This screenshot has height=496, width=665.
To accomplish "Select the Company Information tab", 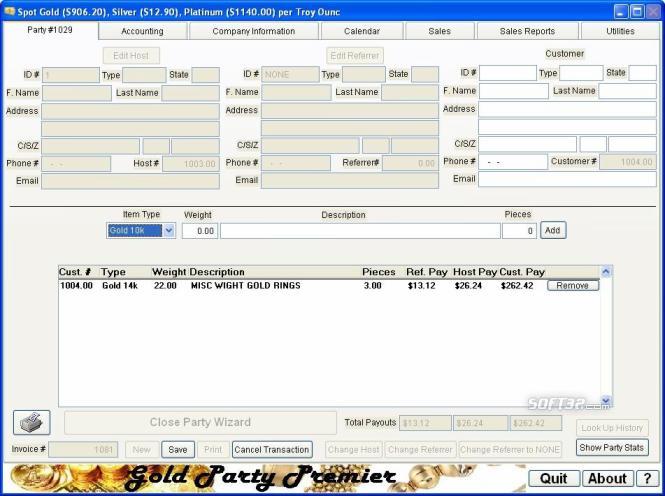I will tap(254, 31).
